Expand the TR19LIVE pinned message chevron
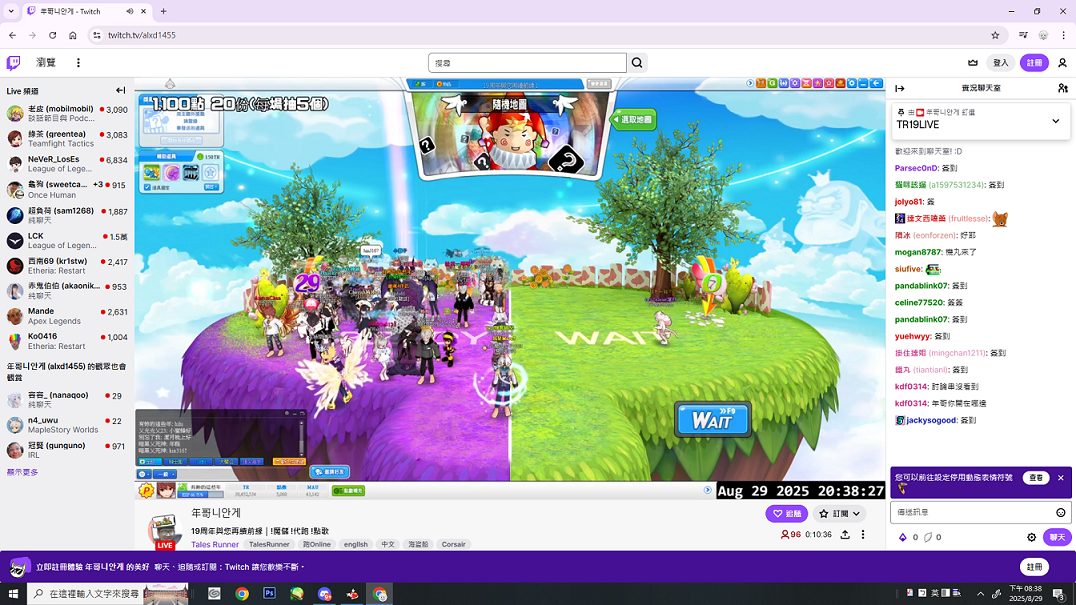This screenshot has height=605, width=1076. [x=1055, y=121]
